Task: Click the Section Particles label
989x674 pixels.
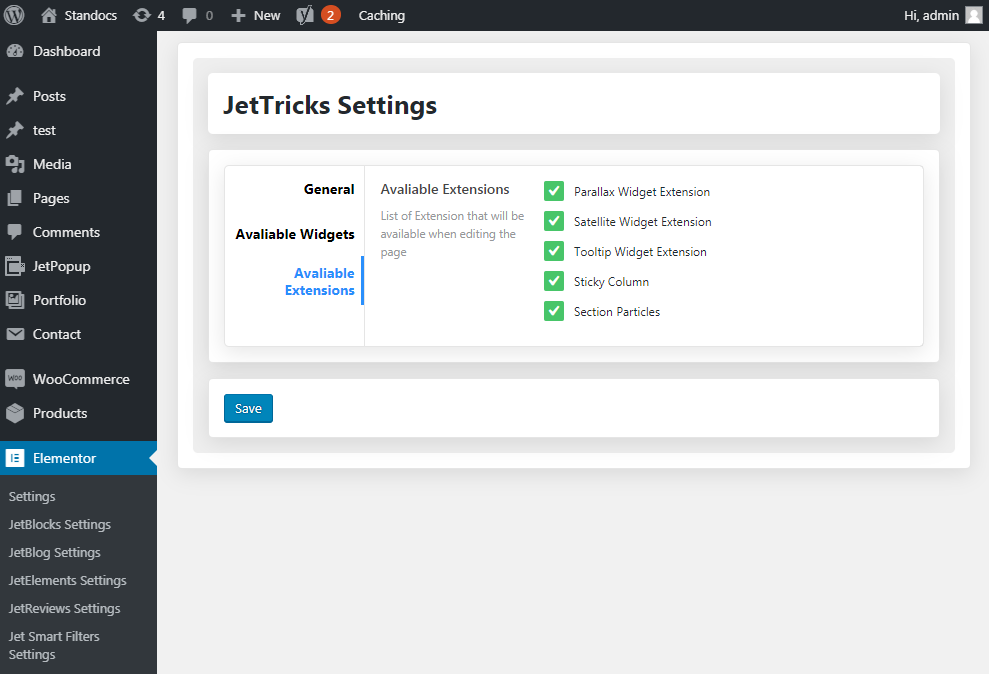Action: click(x=617, y=312)
